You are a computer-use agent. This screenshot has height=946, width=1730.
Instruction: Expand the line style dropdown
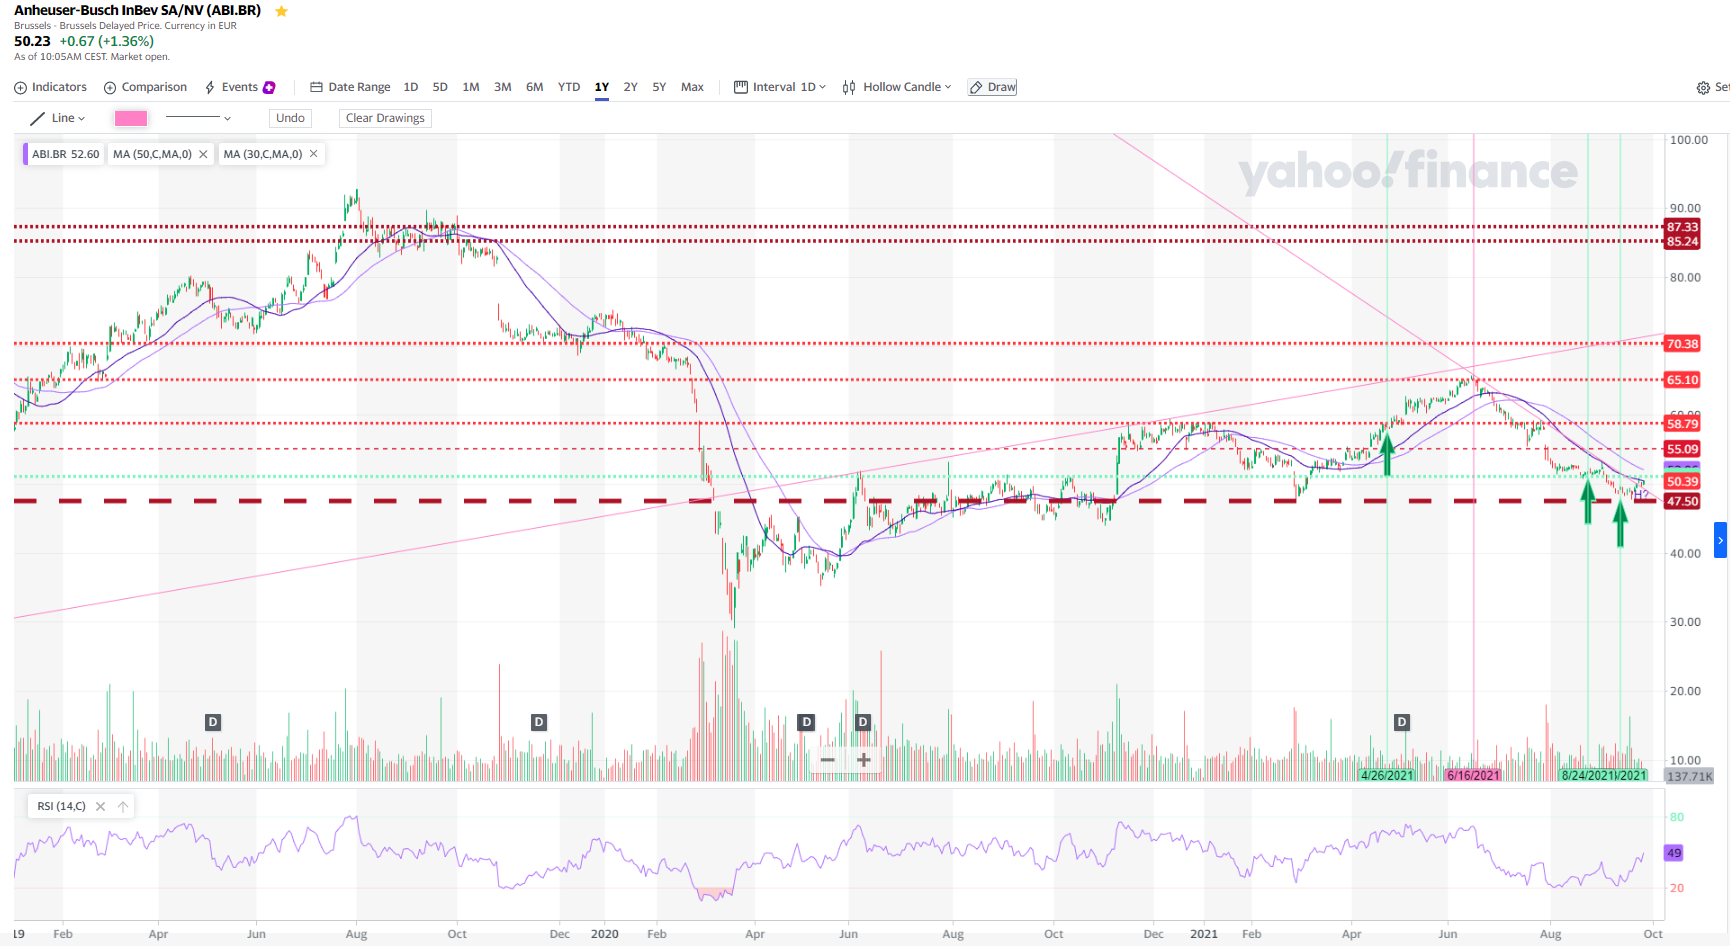[x=198, y=118]
